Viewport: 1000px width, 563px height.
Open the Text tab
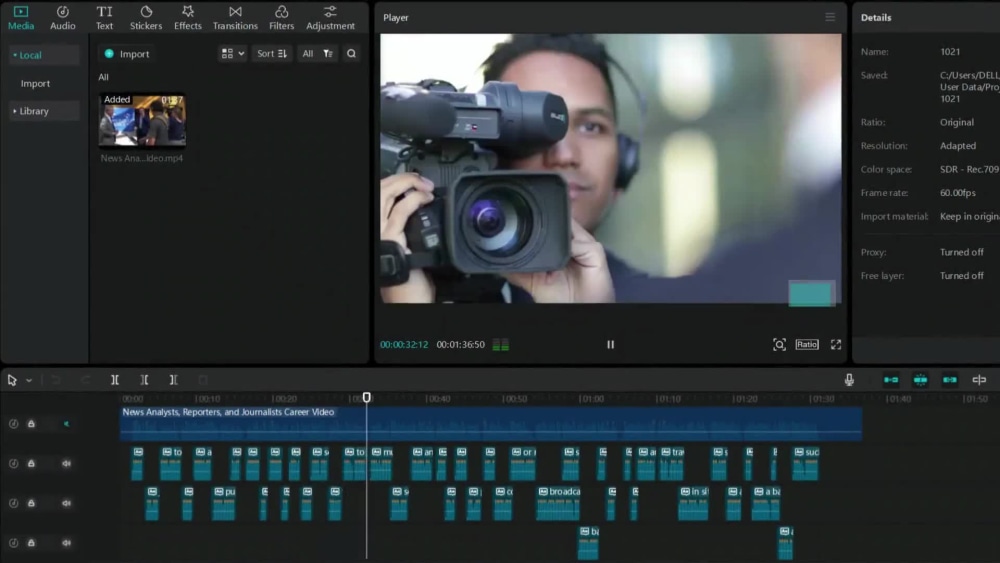pyautogui.click(x=104, y=18)
